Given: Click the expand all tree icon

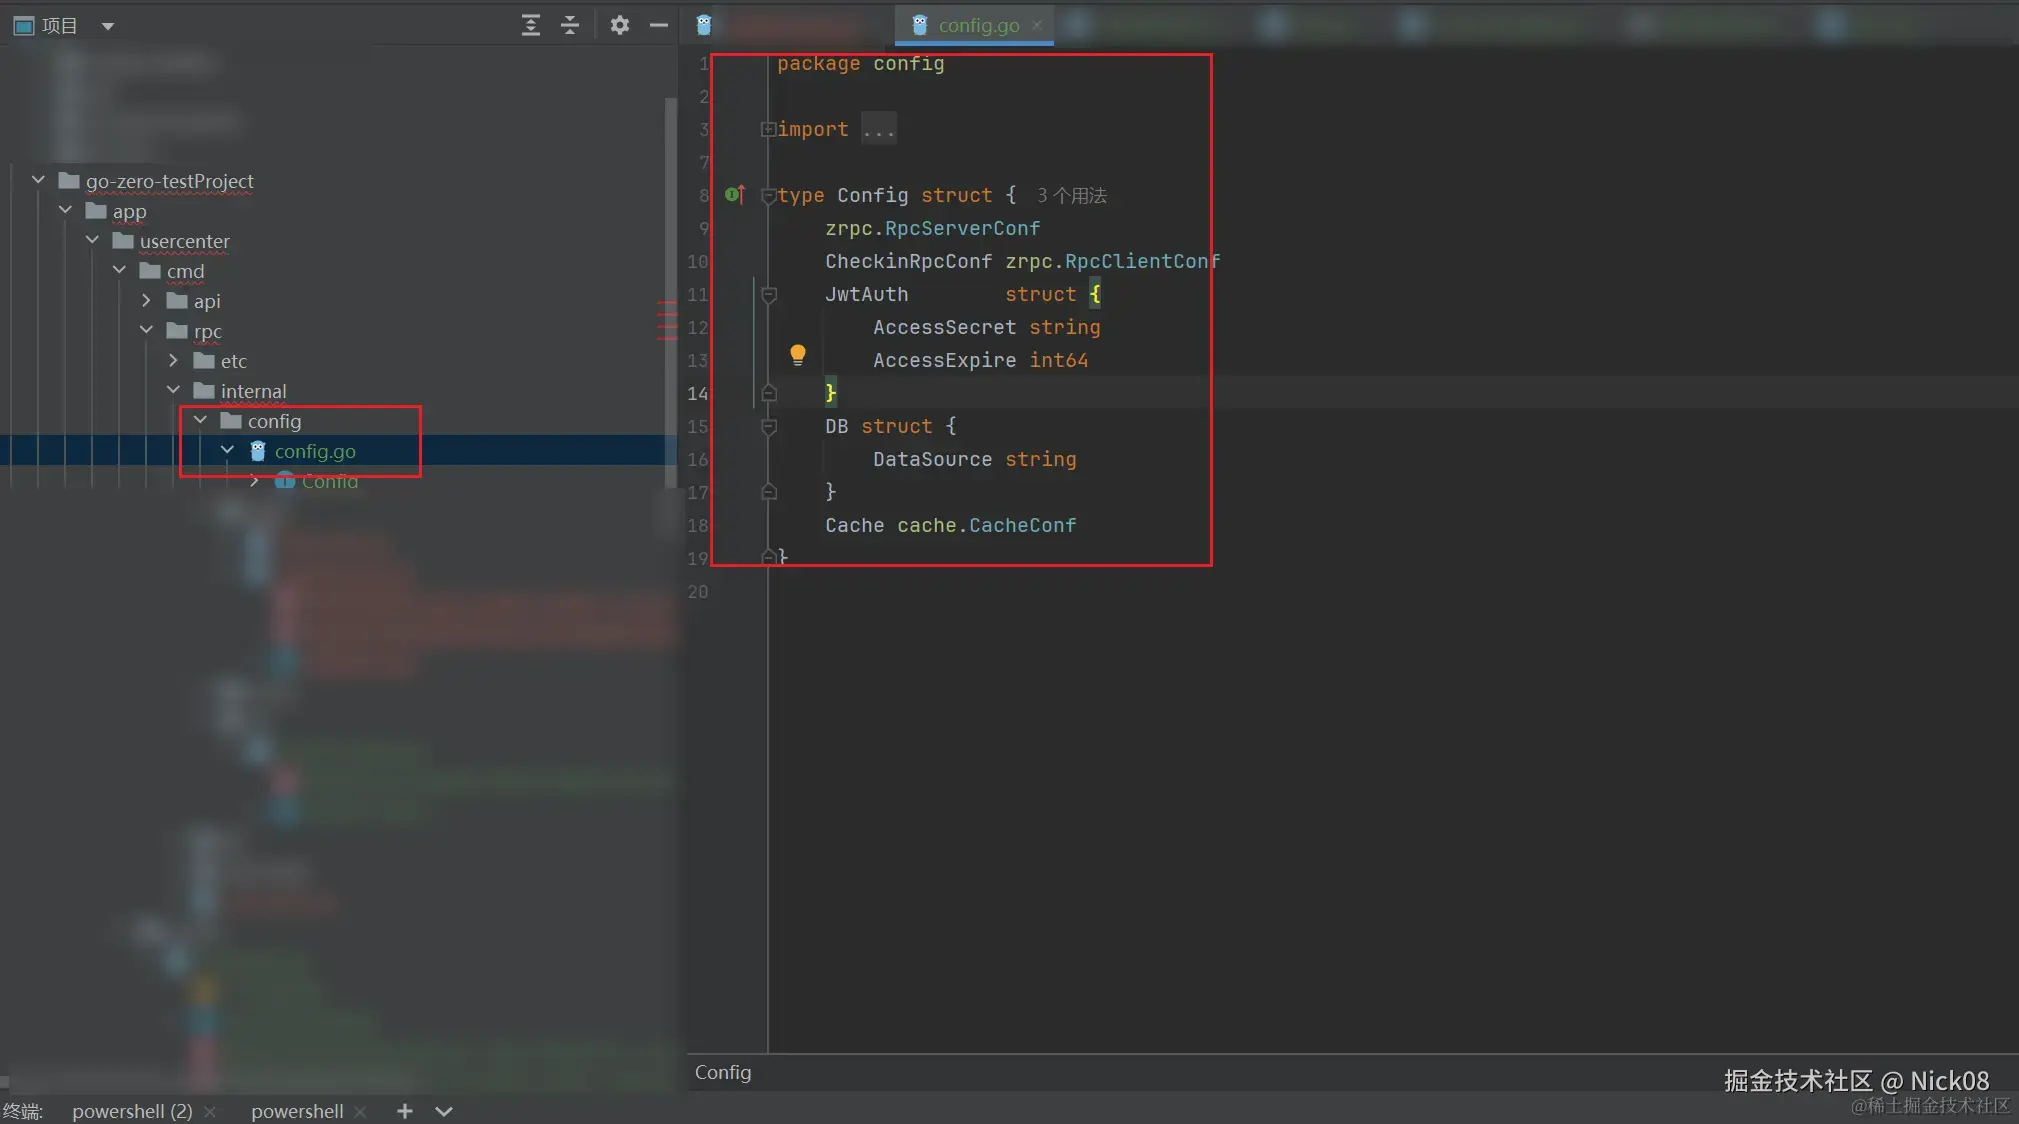Looking at the screenshot, I should click(531, 25).
